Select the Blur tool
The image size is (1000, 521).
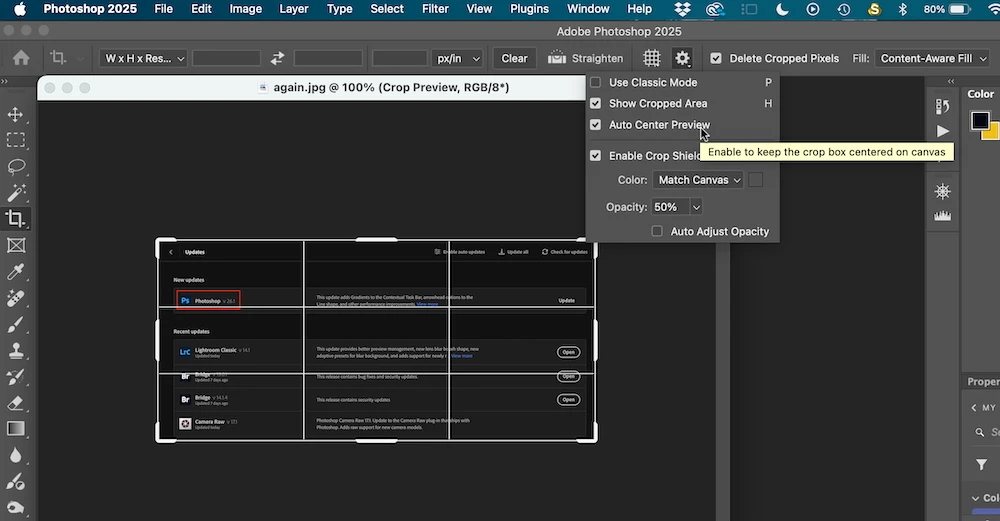pos(15,455)
